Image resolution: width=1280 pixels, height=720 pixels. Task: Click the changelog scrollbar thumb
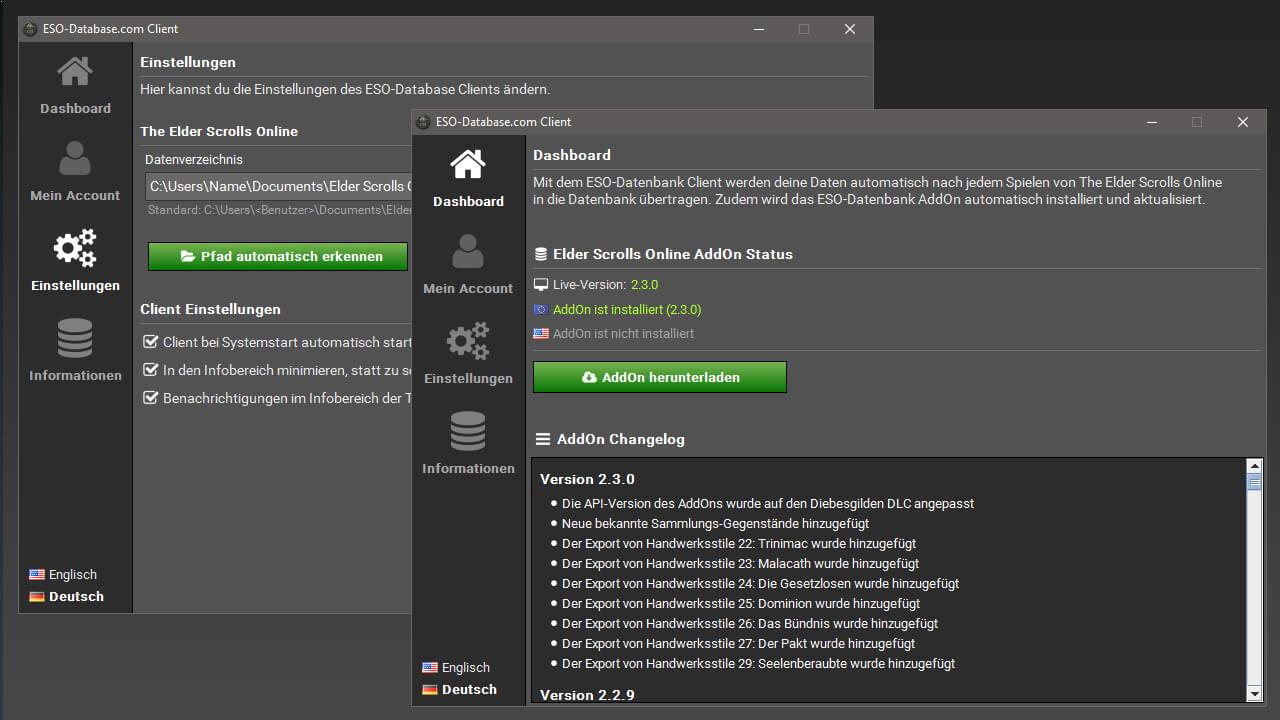click(1254, 482)
